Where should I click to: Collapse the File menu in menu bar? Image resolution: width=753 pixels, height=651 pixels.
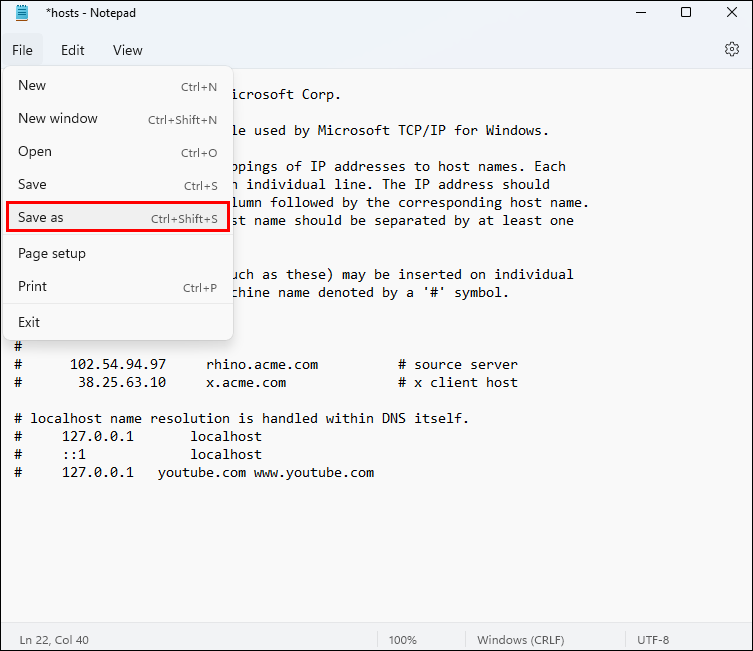click(x=23, y=50)
